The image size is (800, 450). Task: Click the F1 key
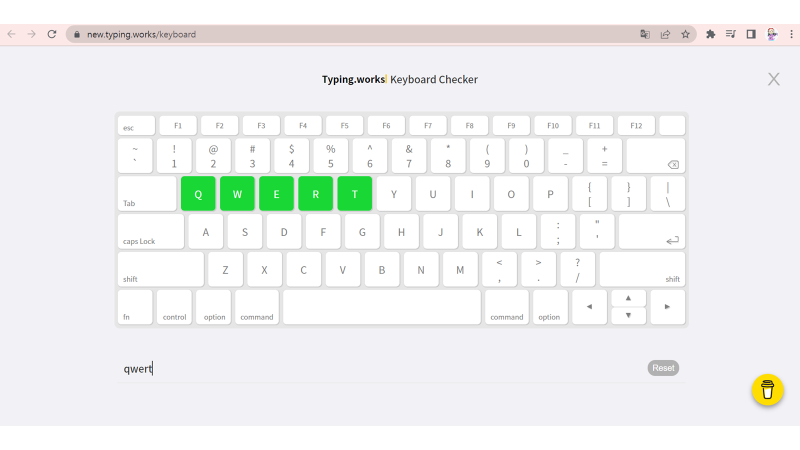(x=178, y=126)
